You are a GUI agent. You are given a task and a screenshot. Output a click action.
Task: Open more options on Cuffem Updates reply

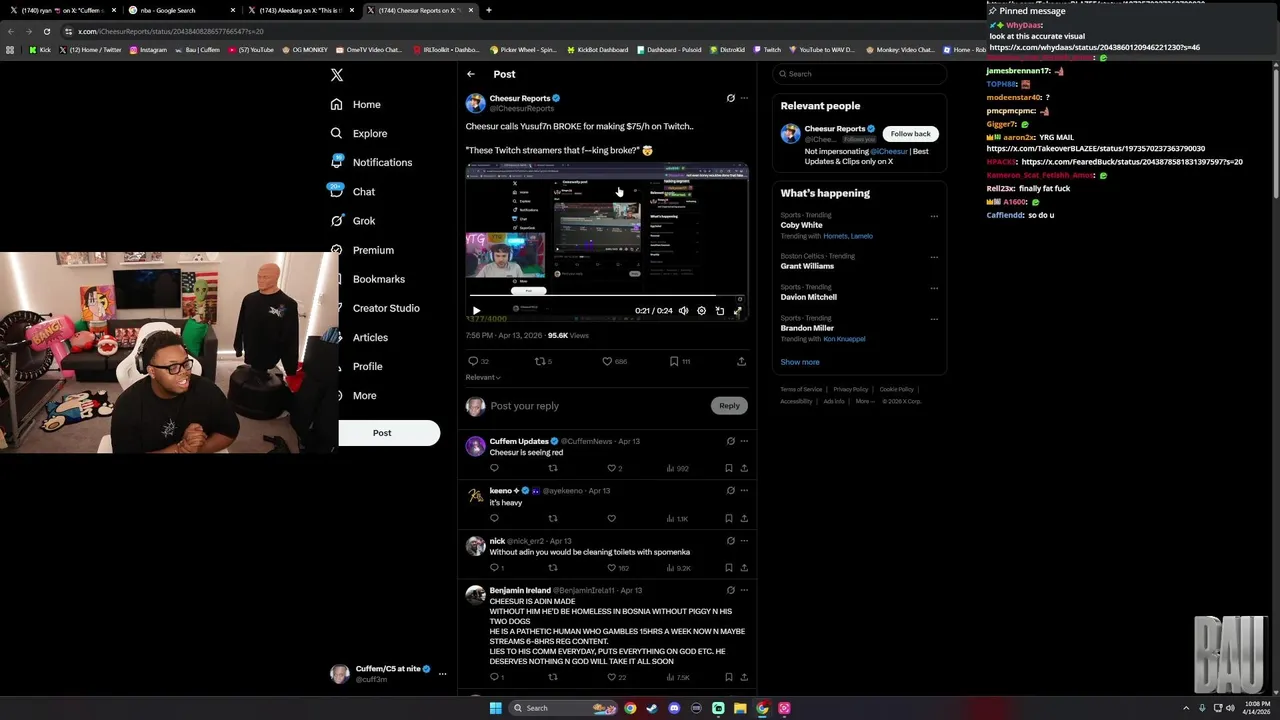pos(744,441)
